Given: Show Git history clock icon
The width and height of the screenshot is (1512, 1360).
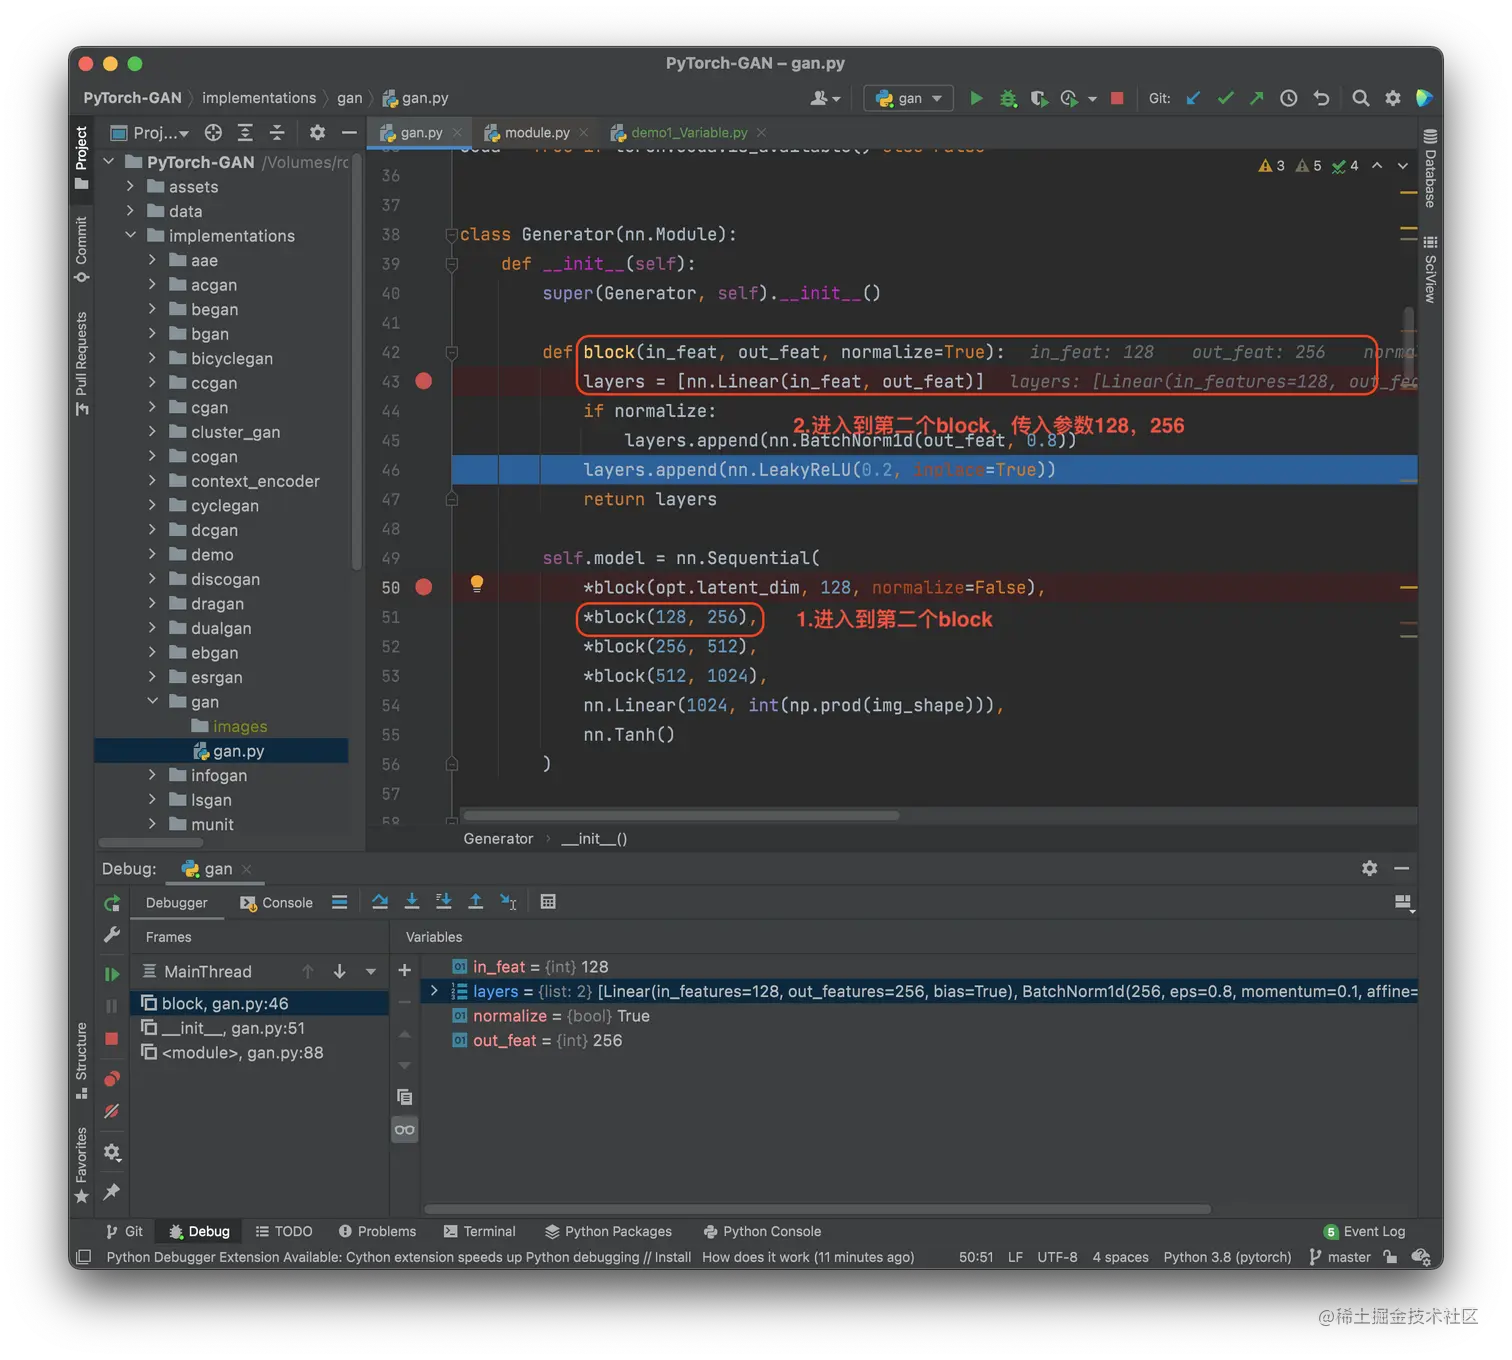Looking at the screenshot, I should 1289,98.
